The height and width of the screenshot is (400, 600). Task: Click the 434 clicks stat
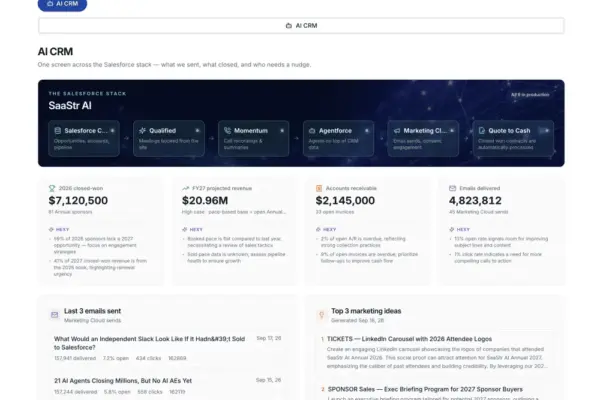pyautogui.click(x=148, y=358)
